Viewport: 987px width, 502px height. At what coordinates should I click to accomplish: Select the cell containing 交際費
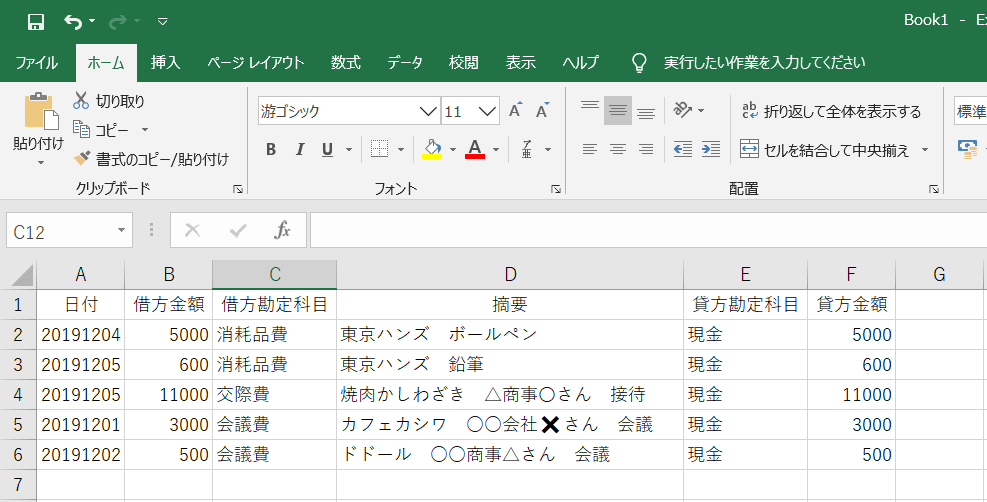pyautogui.click(x=274, y=394)
